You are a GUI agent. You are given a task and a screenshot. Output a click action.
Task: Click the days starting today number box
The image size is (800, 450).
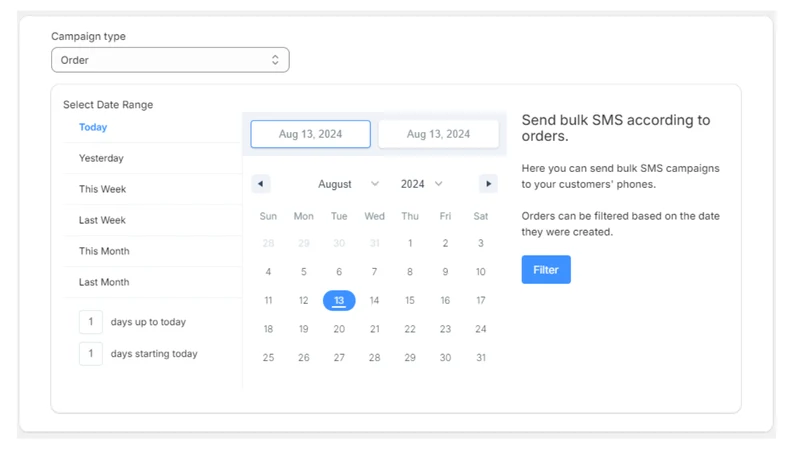(x=91, y=354)
